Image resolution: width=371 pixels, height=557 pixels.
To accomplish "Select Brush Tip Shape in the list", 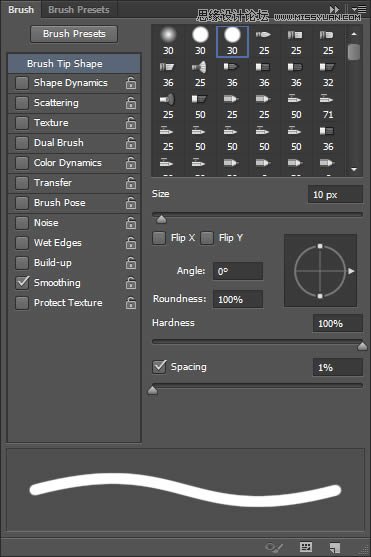I will (x=74, y=64).
